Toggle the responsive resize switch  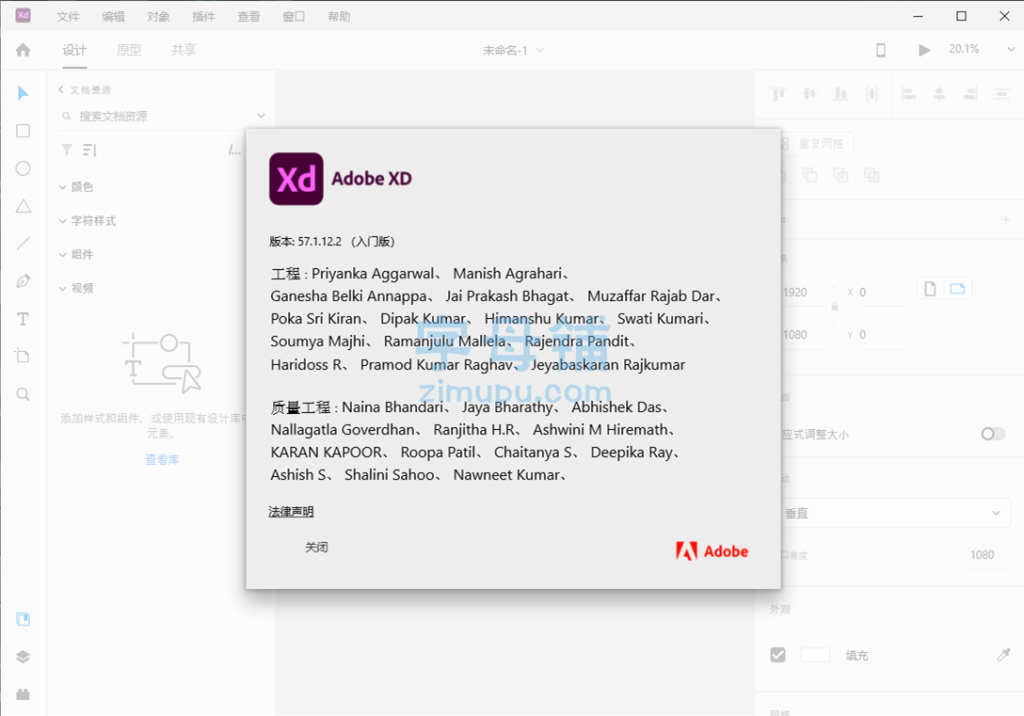(993, 434)
